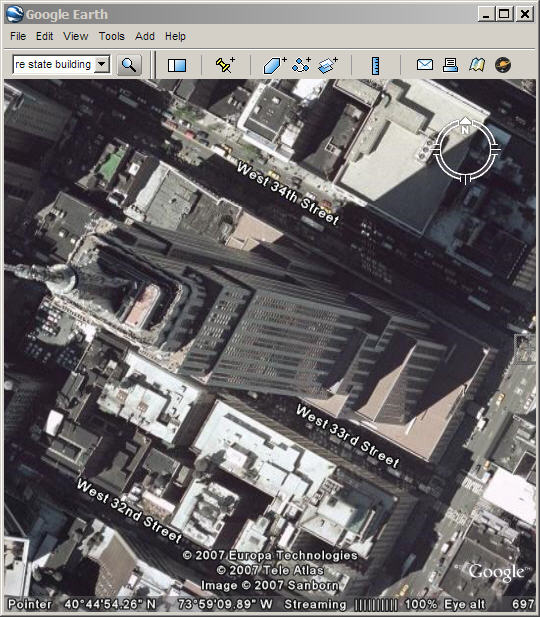This screenshot has height=617, width=540.
Task: Maximize the Google Earth window
Action: click(504, 15)
